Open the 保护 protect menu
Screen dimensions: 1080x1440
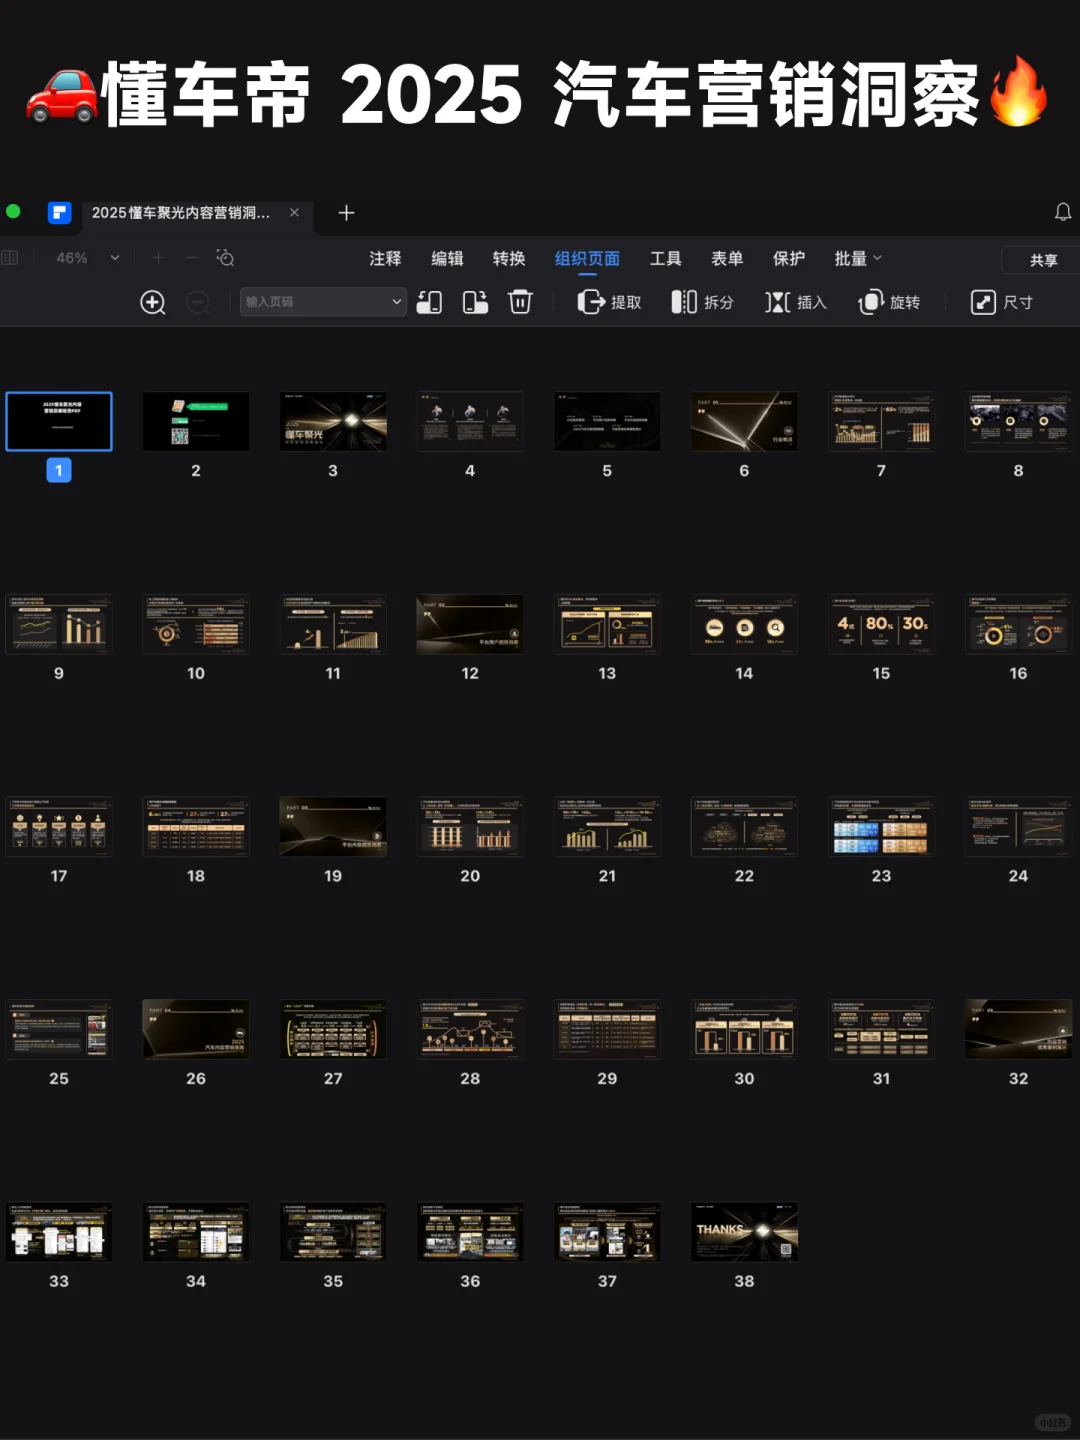click(x=789, y=259)
